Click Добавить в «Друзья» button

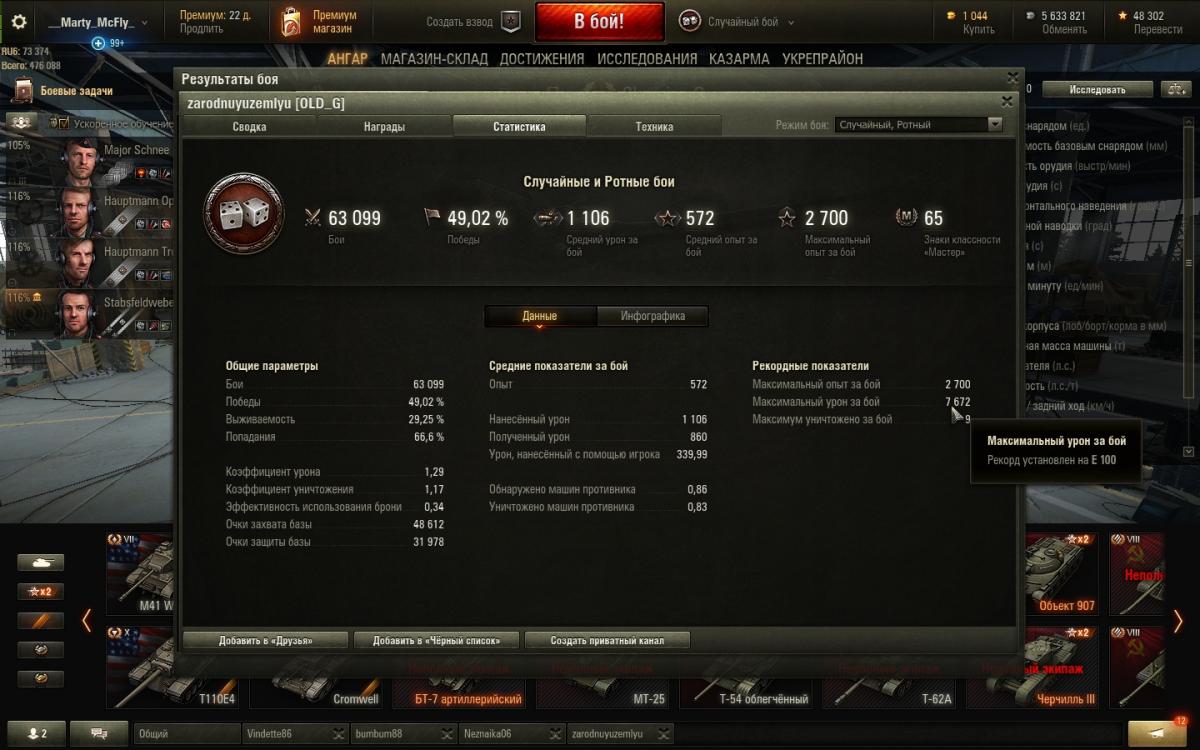click(x=265, y=640)
